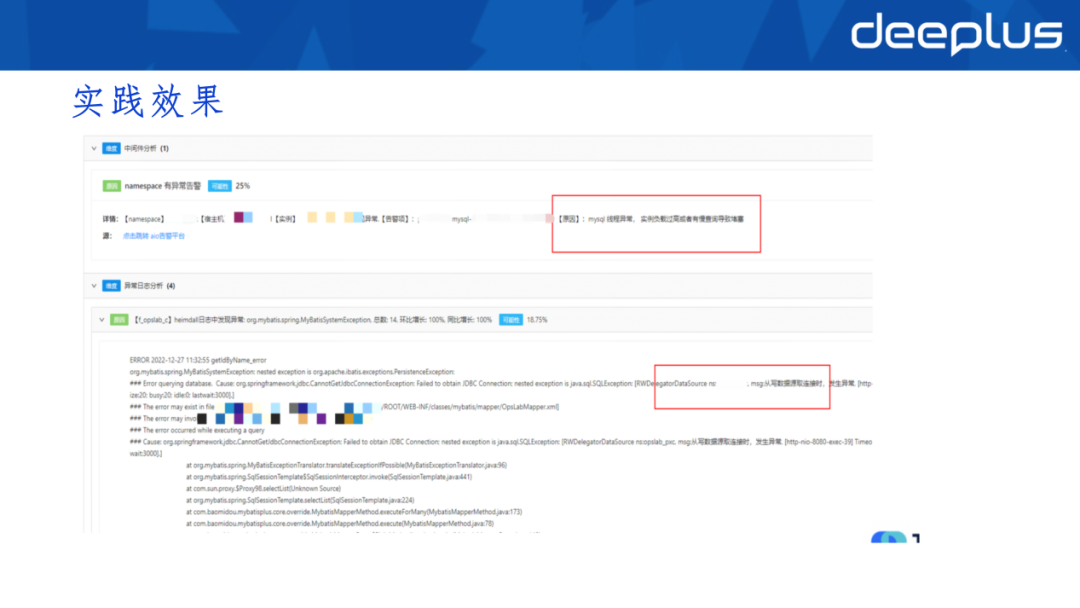1080x608 pixels.
Task: Click the 18.75% probability value
Action: tap(537, 319)
